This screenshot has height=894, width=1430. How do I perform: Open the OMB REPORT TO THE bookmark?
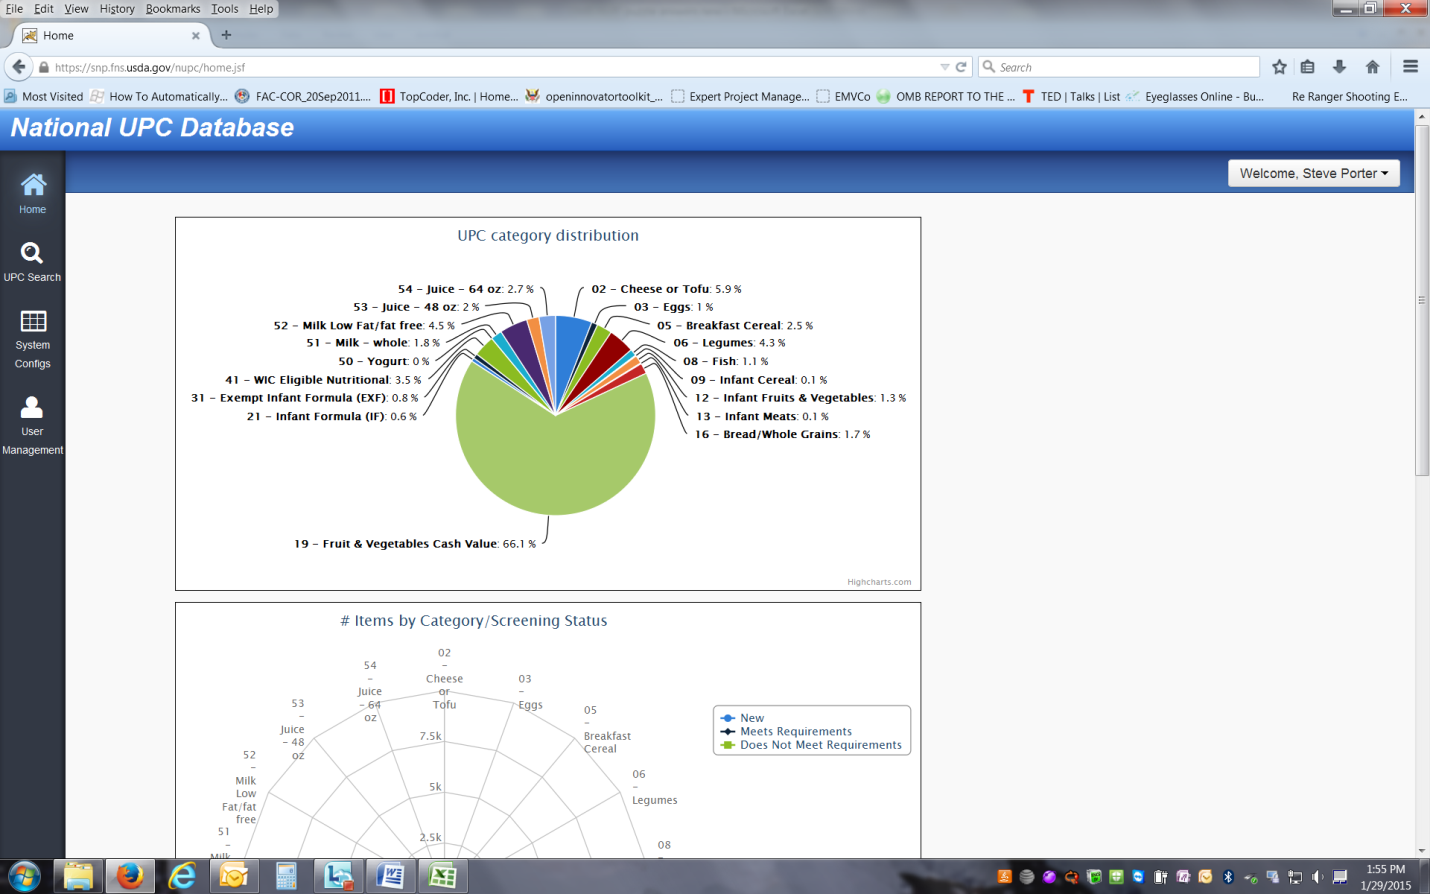945,96
